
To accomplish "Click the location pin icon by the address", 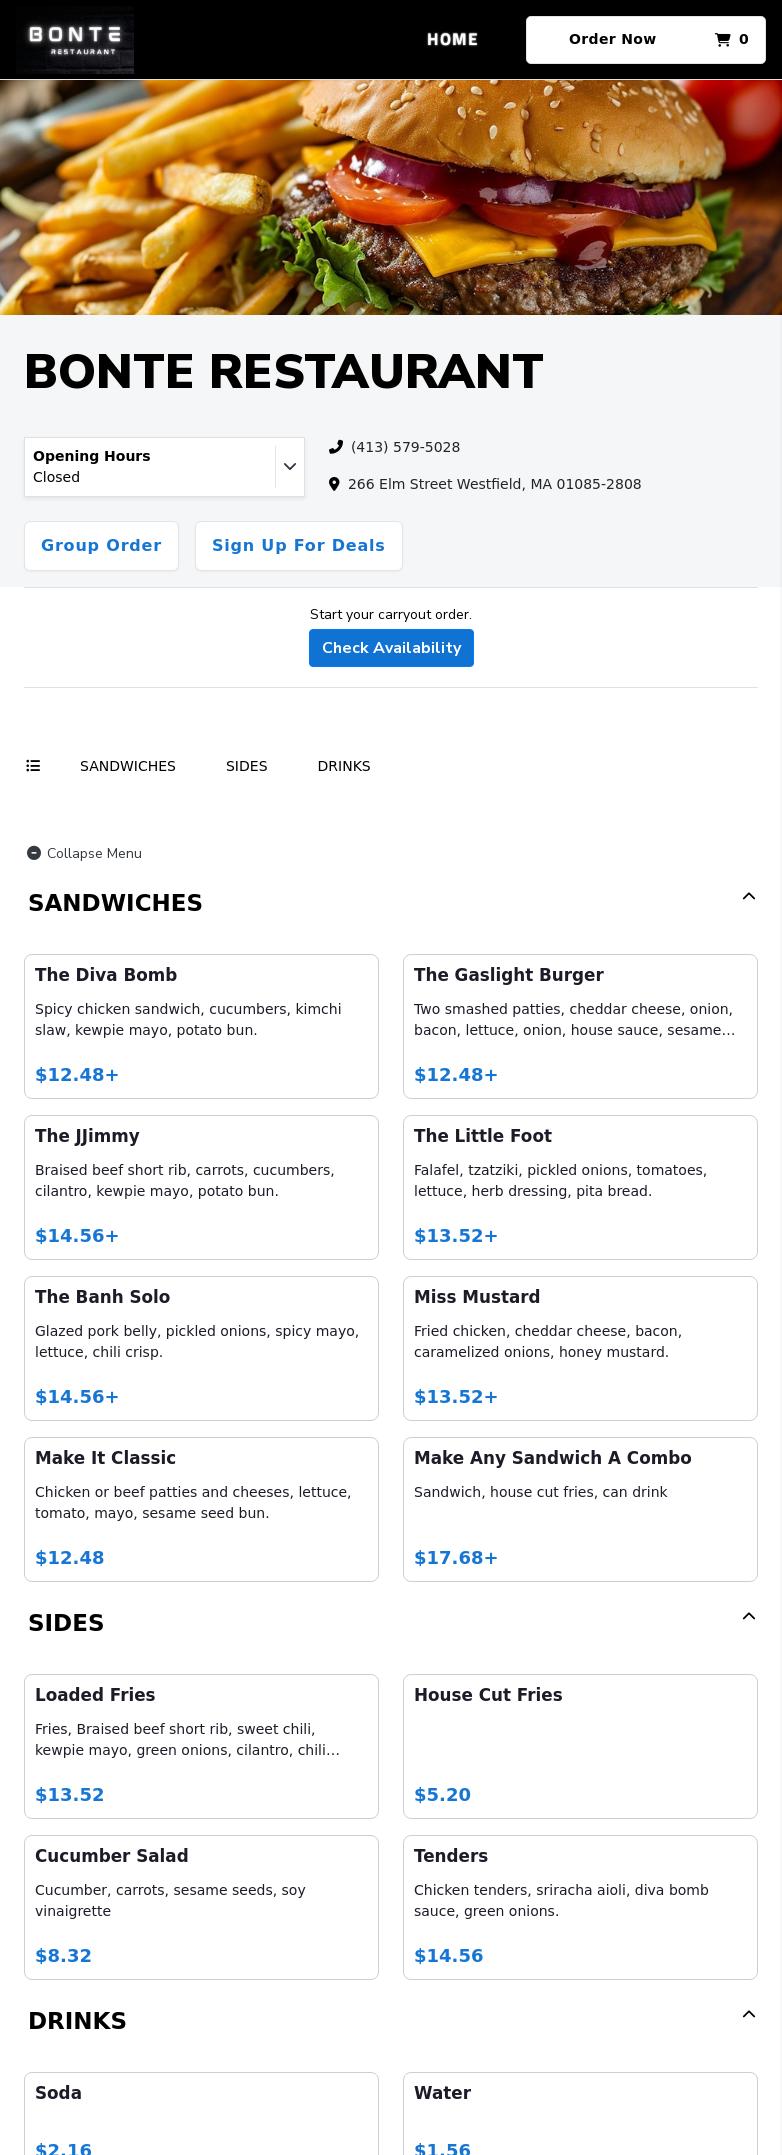I will pos(334,484).
